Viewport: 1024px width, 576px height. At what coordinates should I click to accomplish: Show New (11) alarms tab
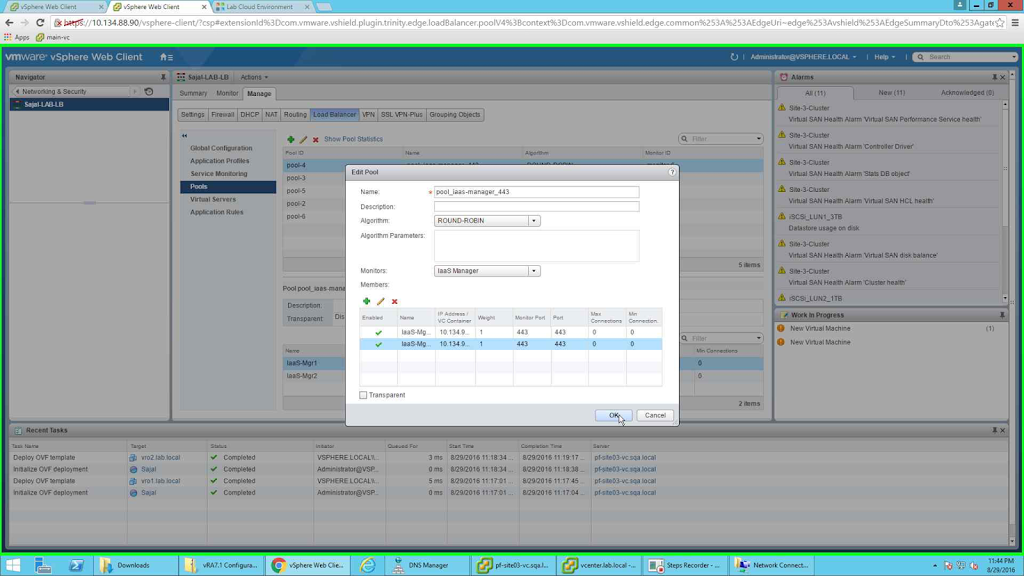891,93
